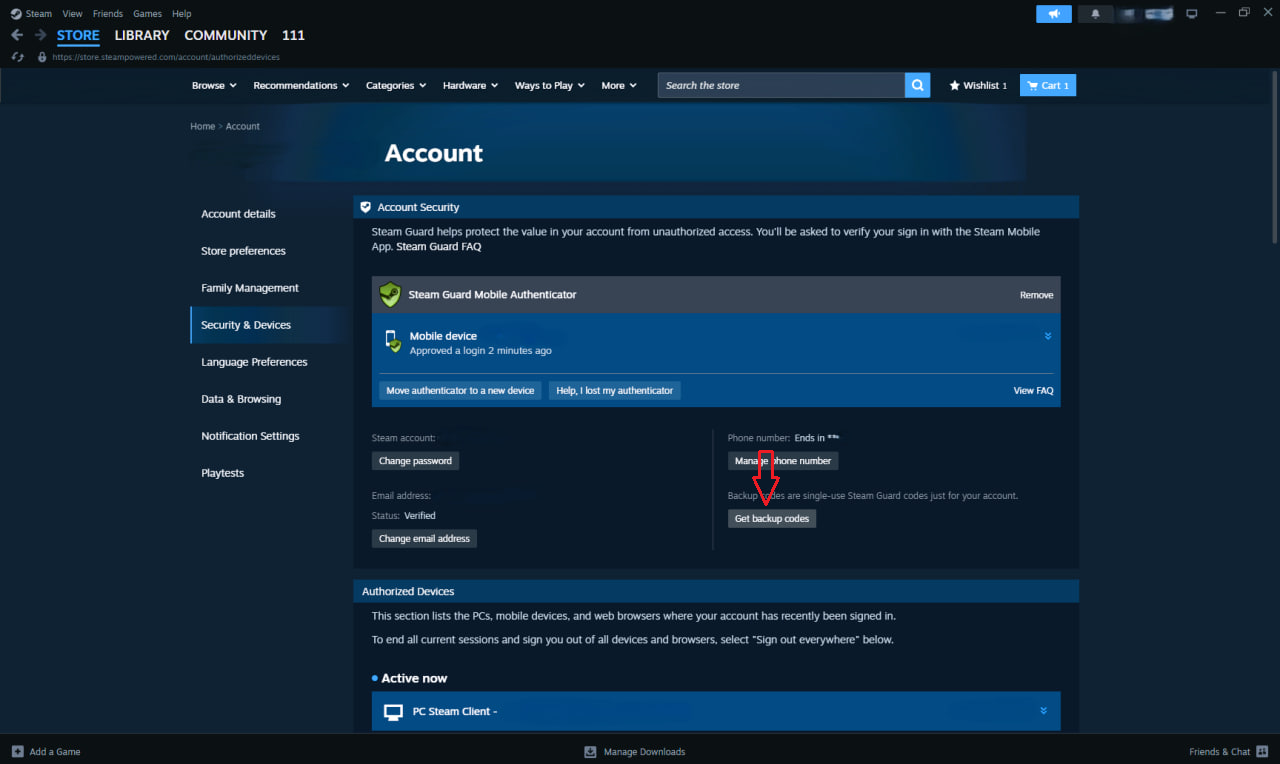Click Move authenticator to a new device
1280x764 pixels.
(460, 390)
